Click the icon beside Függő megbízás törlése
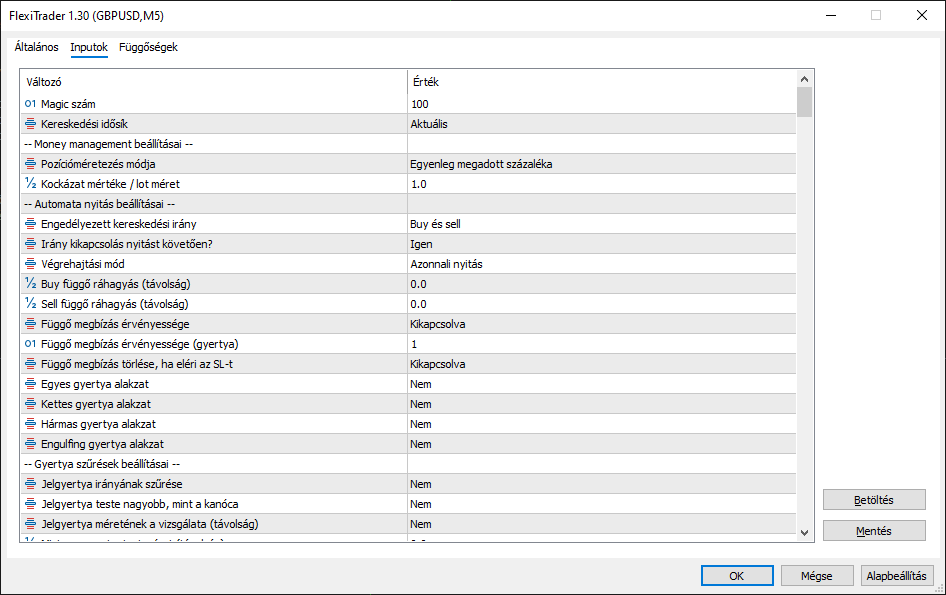Viewport: 946px width, 595px height. pyautogui.click(x=30, y=364)
